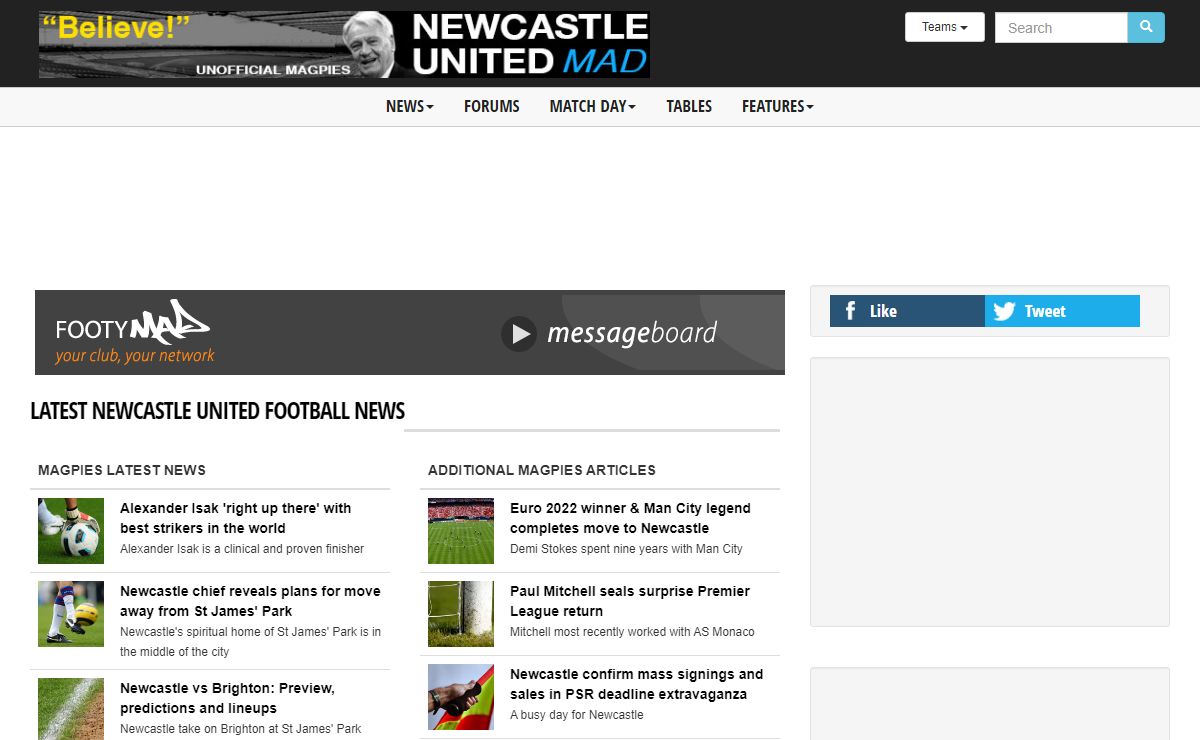Image resolution: width=1200 pixels, height=740 pixels.
Task: Click LATEST NEWCASTLE UNITED FOOTBALL NEWS heading
Action: pos(218,411)
